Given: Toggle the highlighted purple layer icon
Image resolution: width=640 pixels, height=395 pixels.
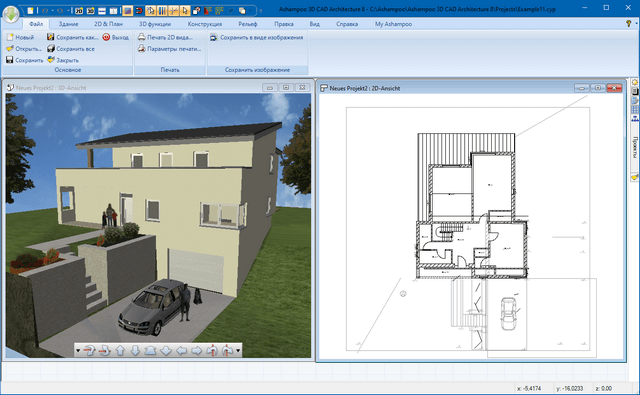Looking at the screenshot, I should 128,11.
